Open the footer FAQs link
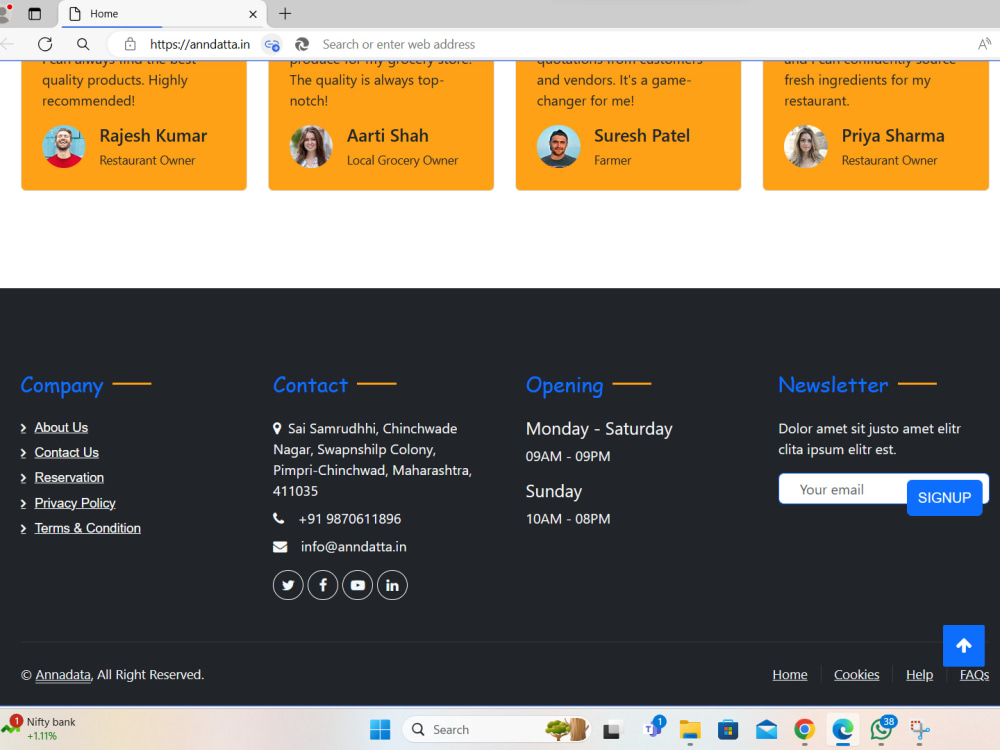1000x750 pixels. click(x=974, y=674)
